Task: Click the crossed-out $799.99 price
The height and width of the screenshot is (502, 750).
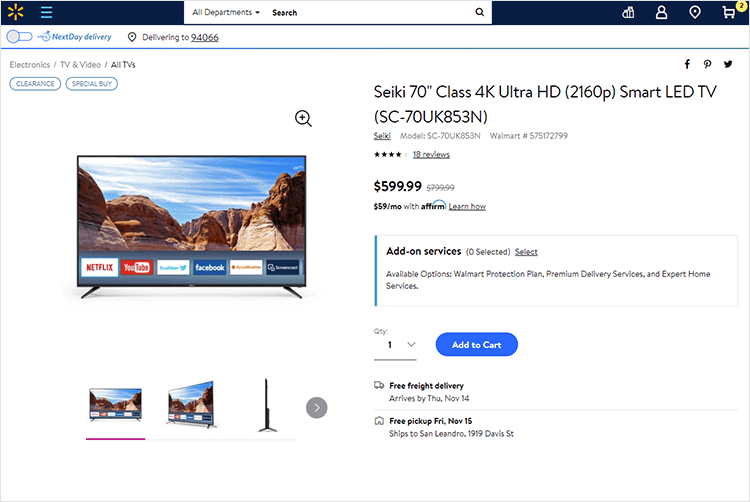Action: tap(441, 188)
